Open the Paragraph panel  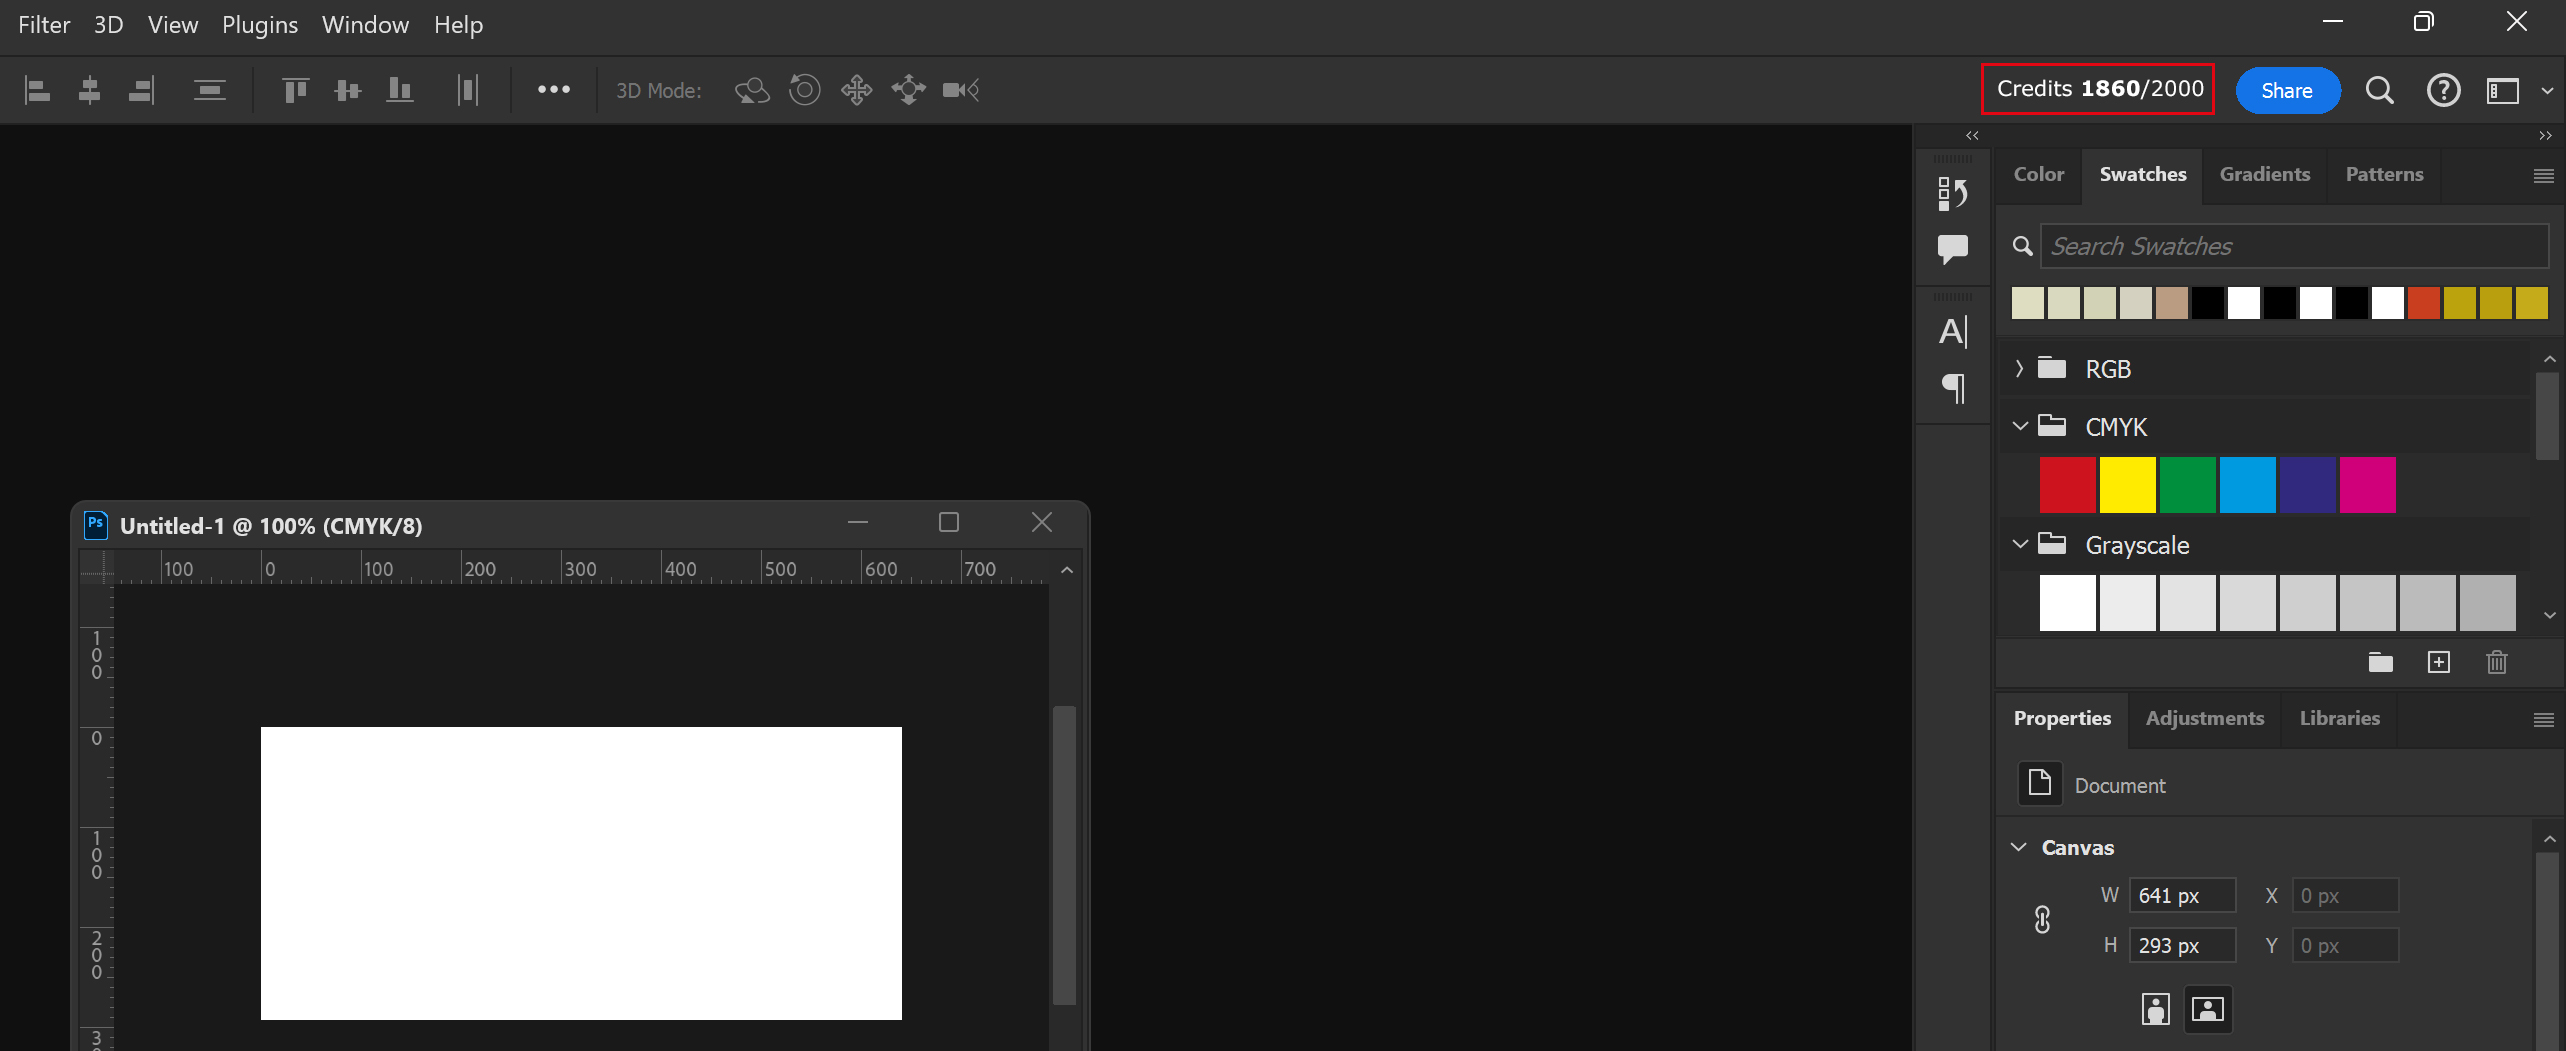click(1953, 389)
